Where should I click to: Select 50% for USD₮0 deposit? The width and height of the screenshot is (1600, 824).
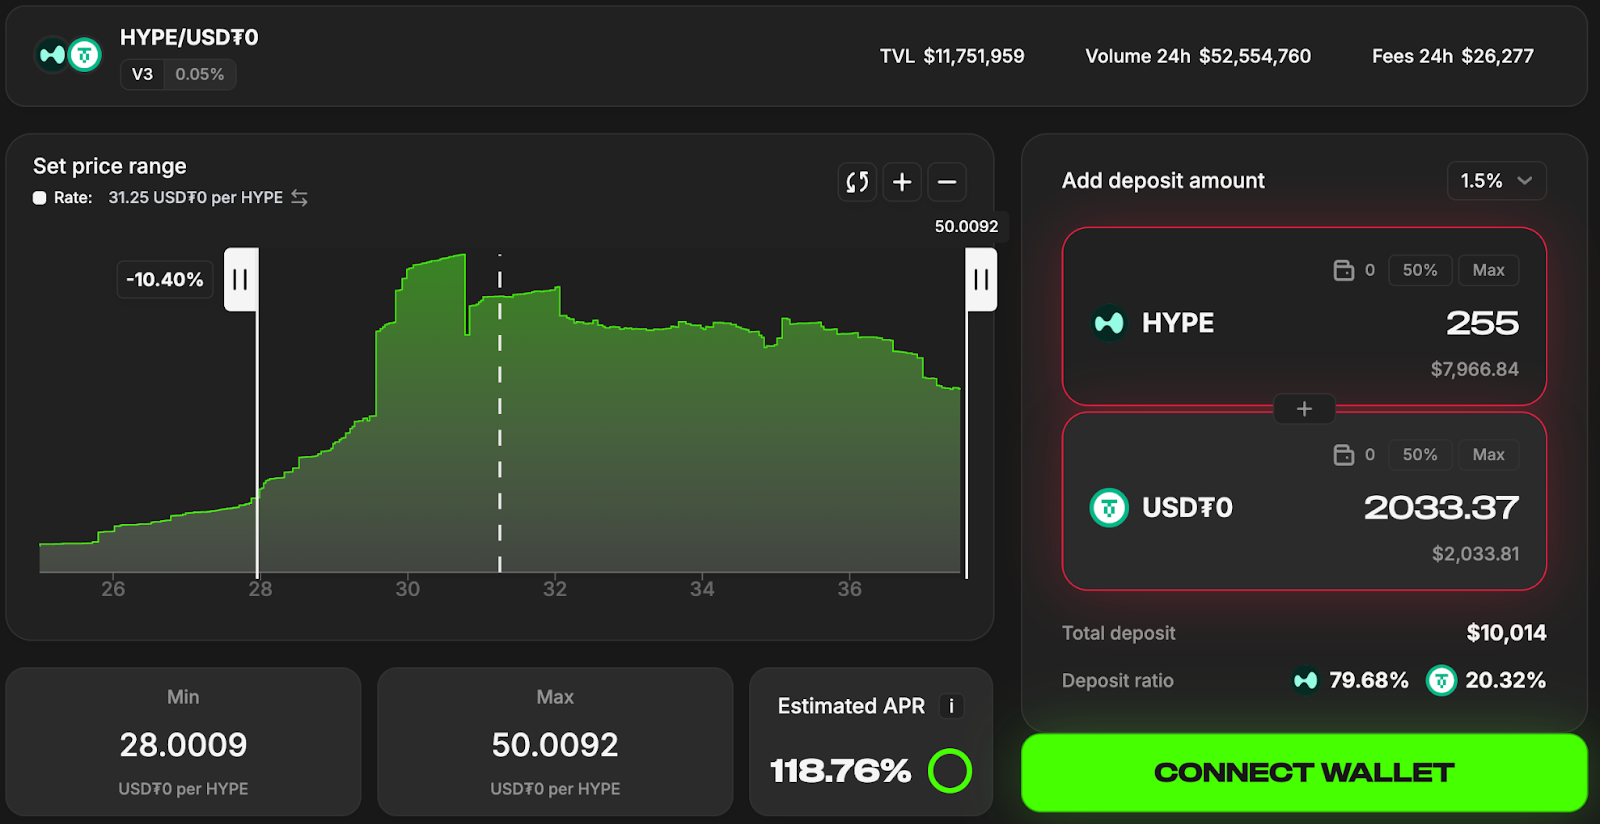[x=1419, y=455]
